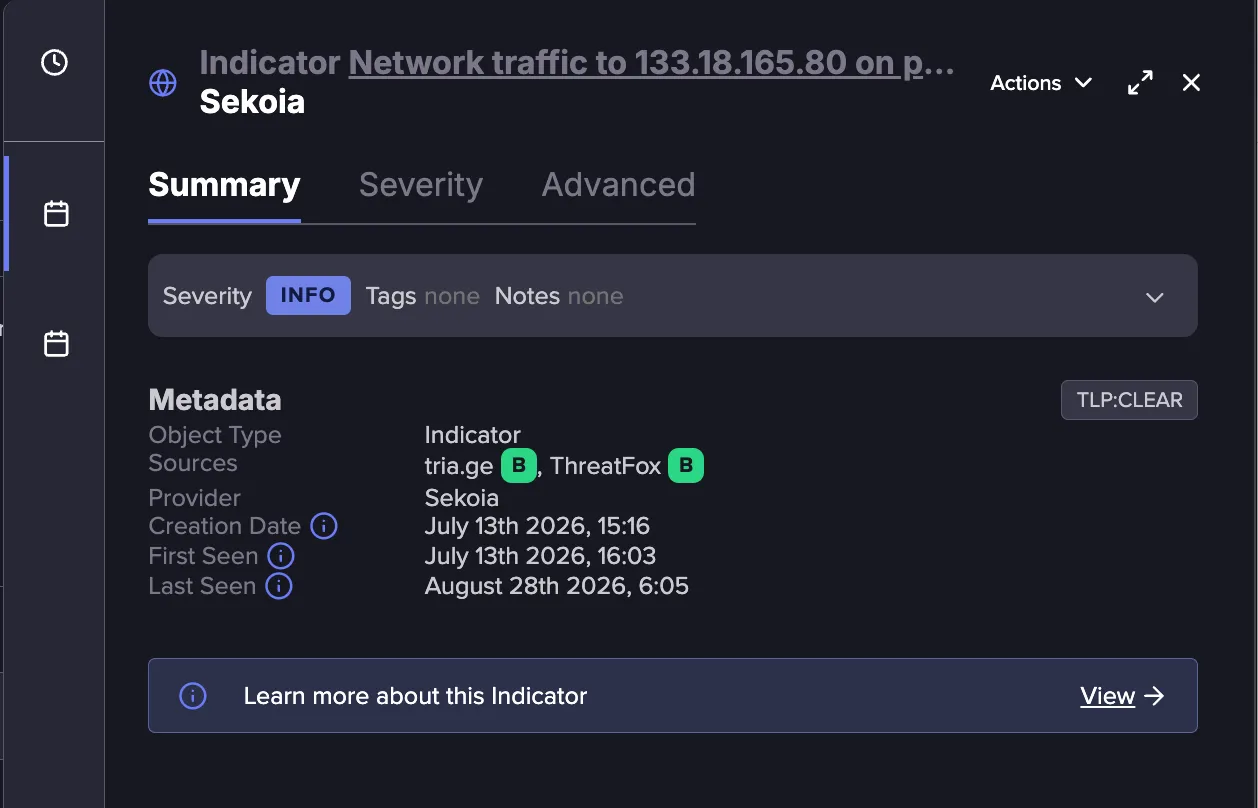Click the tria.ge source name
The image size is (1258, 808).
pos(459,466)
